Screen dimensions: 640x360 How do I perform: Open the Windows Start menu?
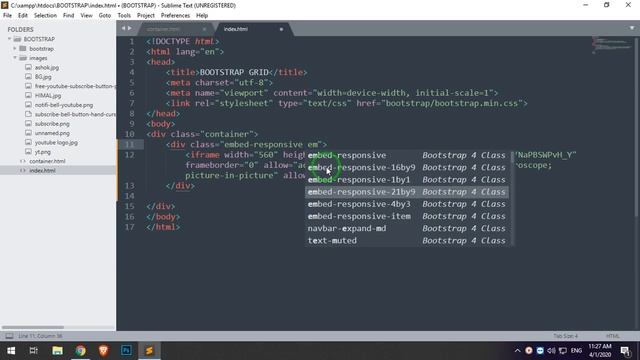(11, 351)
